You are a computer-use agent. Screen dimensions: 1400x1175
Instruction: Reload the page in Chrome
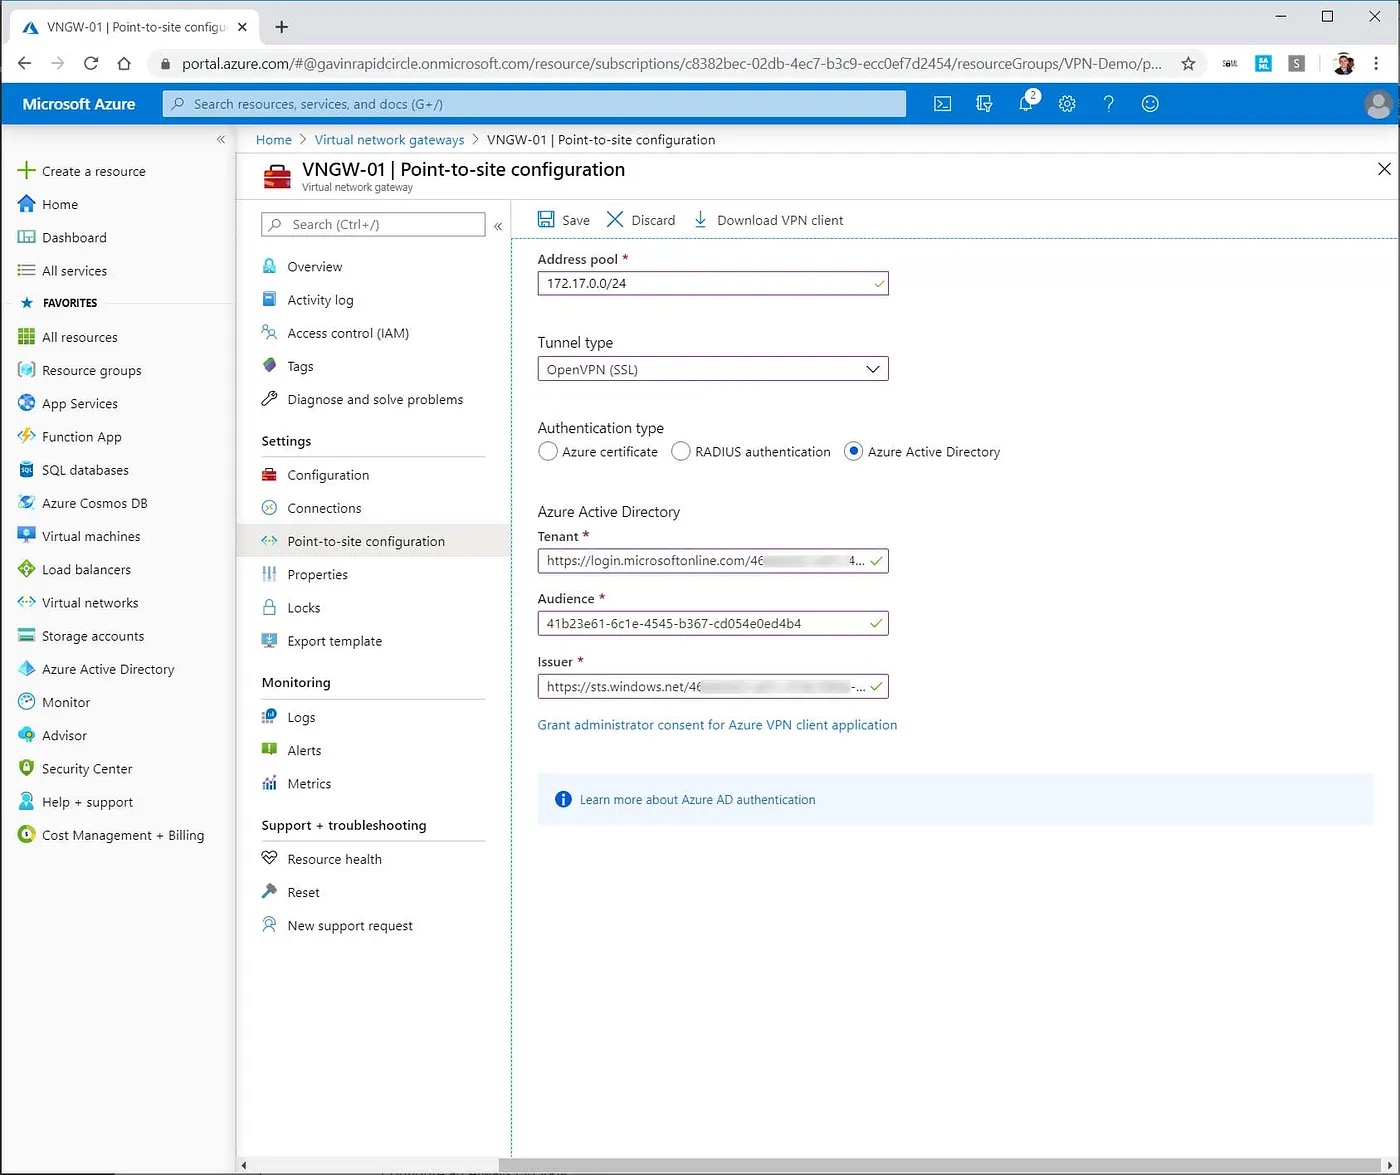tap(91, 63)
